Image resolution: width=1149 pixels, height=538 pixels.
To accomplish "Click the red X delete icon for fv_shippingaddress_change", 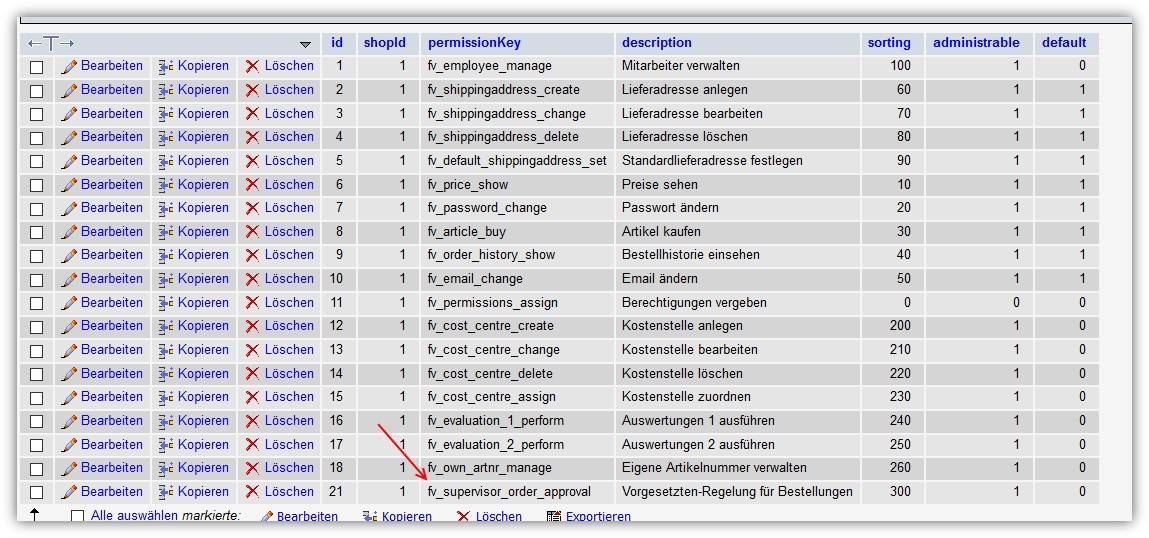I will pyautogui.click(x=252, y=114).
